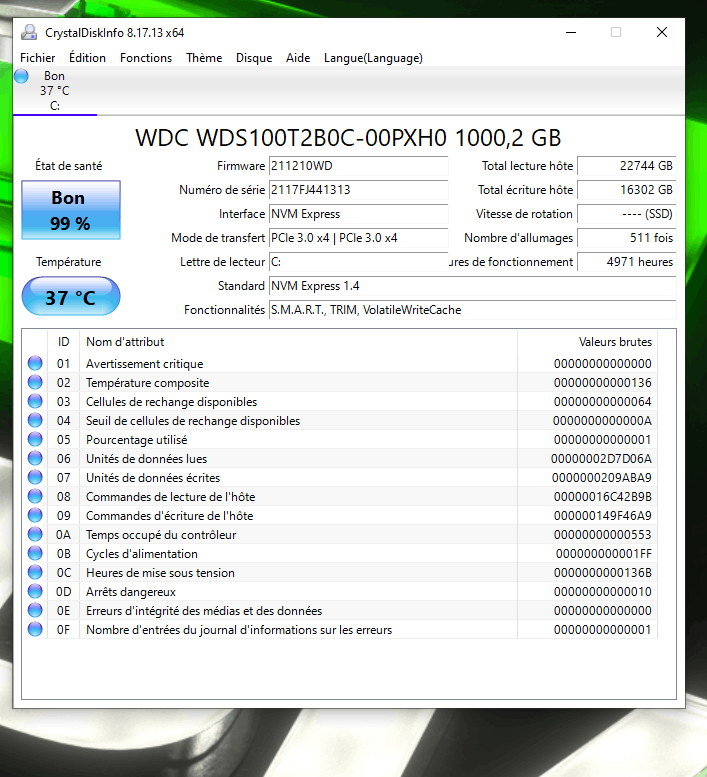Viewport: 707px width, 777px height.
Task: Open the Langue(Language) menu
Action: [373, 58]
